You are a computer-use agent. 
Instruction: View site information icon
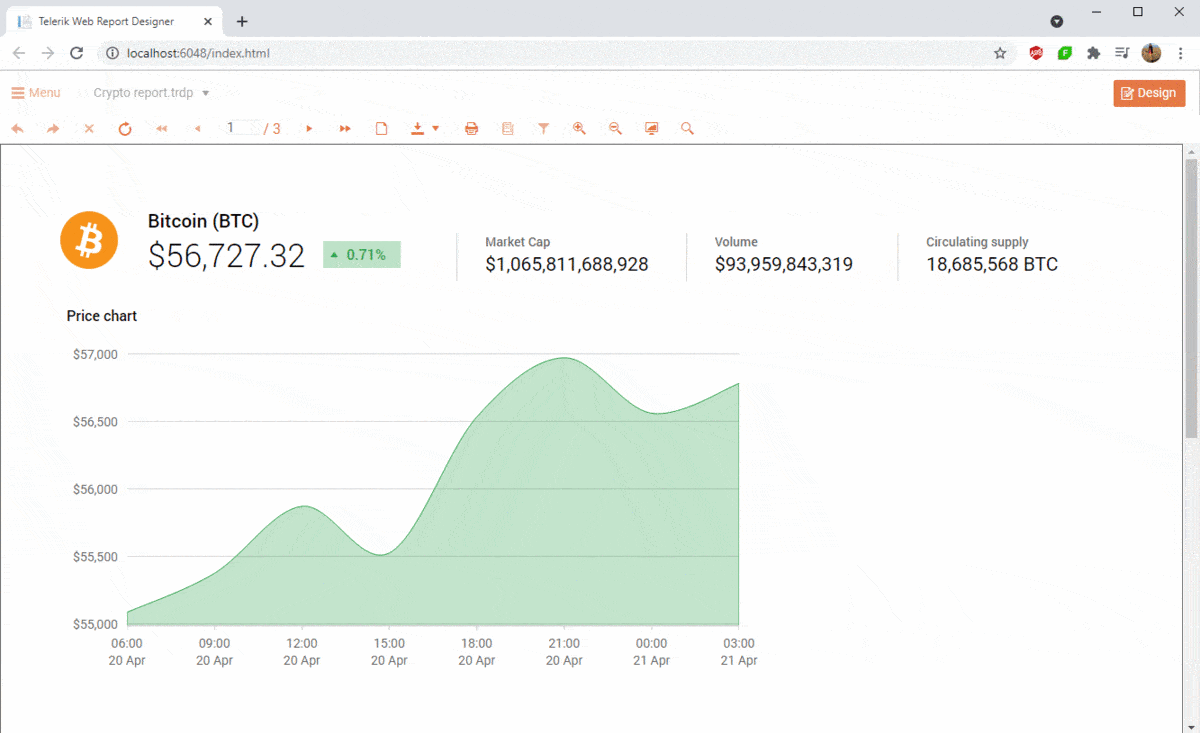(112, 53)
